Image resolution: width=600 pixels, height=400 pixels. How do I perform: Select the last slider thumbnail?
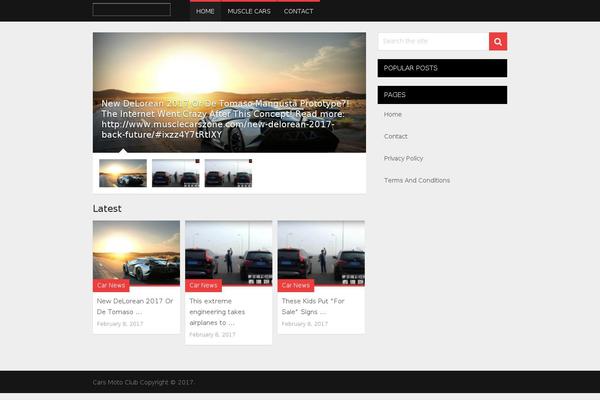(228, 173)
